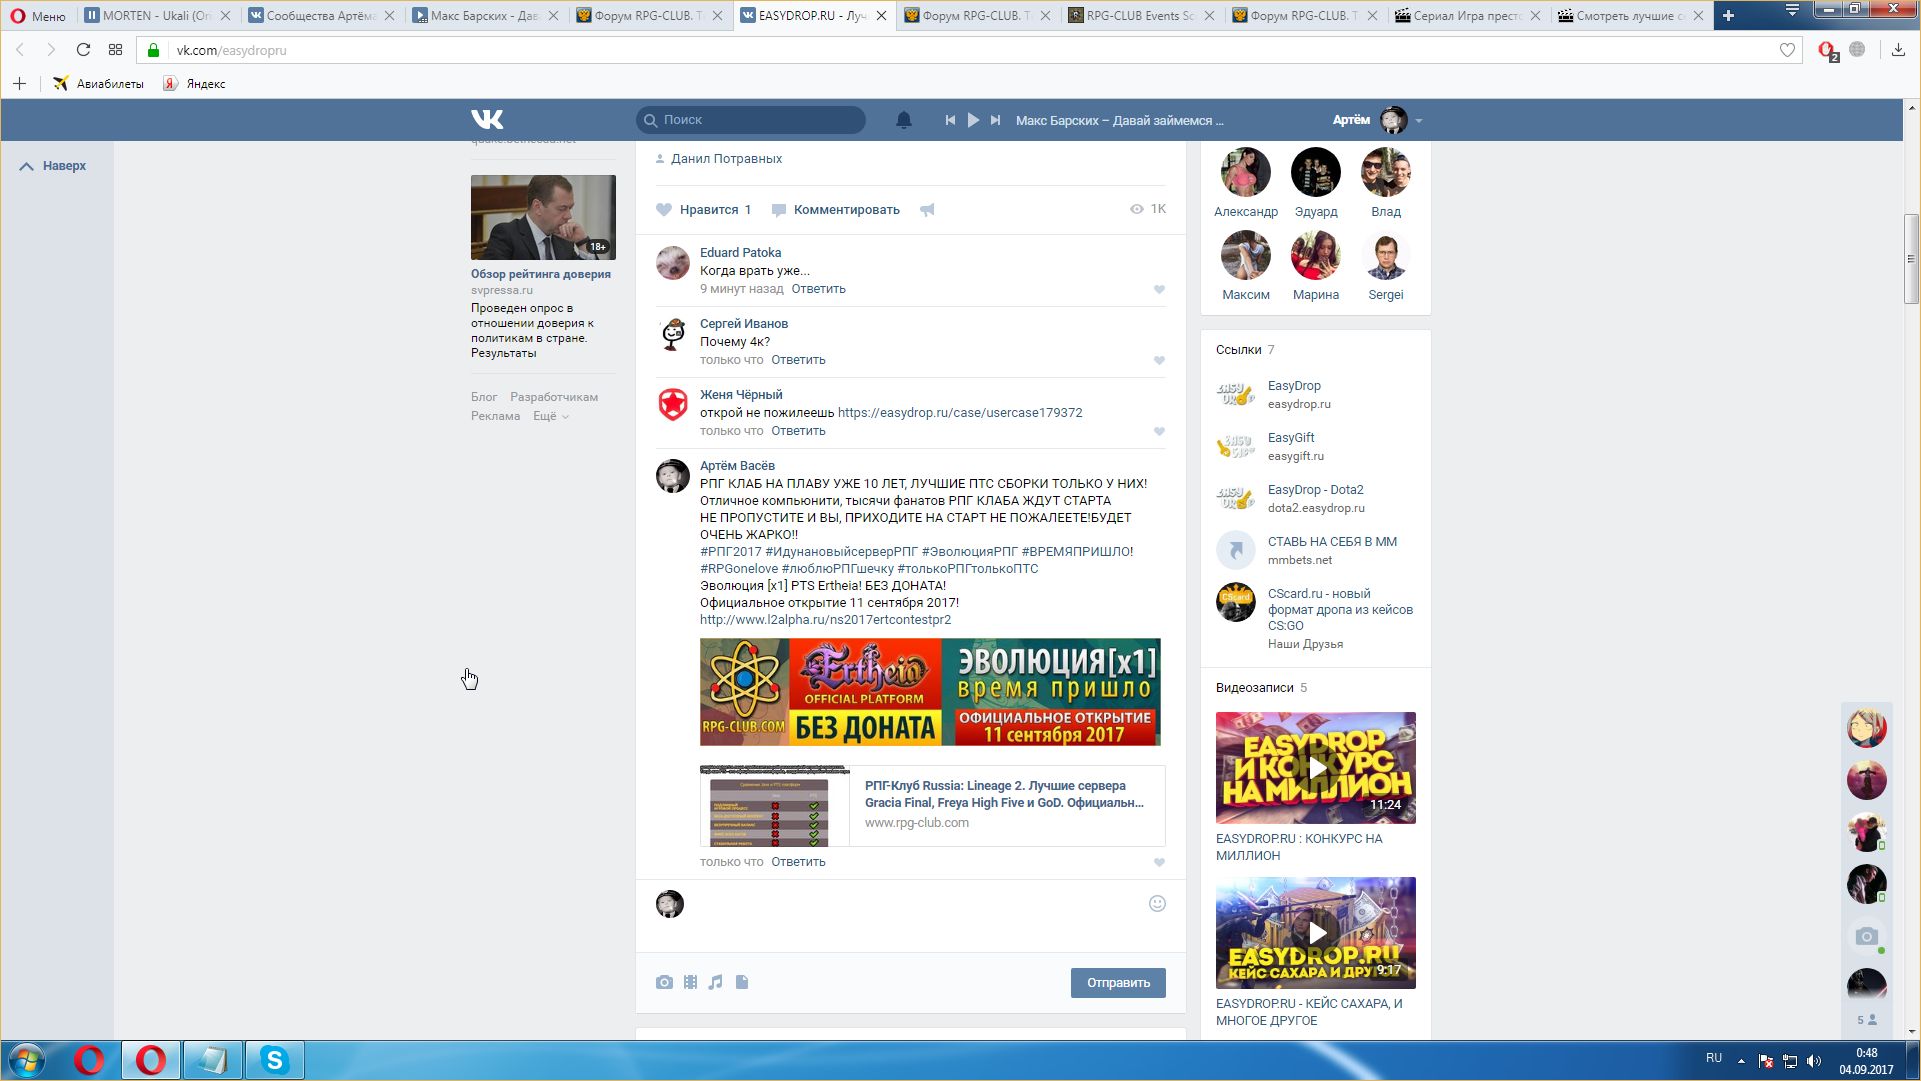Open CScard.ru link icon

(x=1235, y=602)
